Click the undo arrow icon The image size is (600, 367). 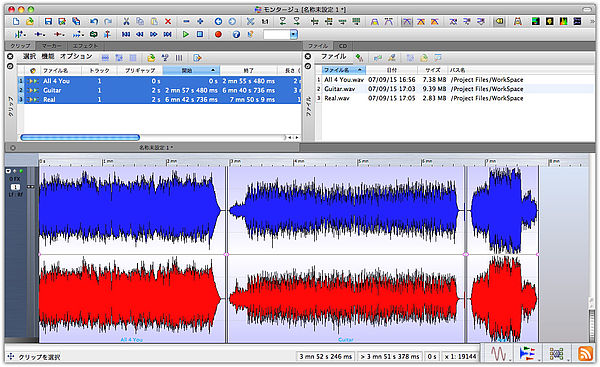(x=94, y=21)
